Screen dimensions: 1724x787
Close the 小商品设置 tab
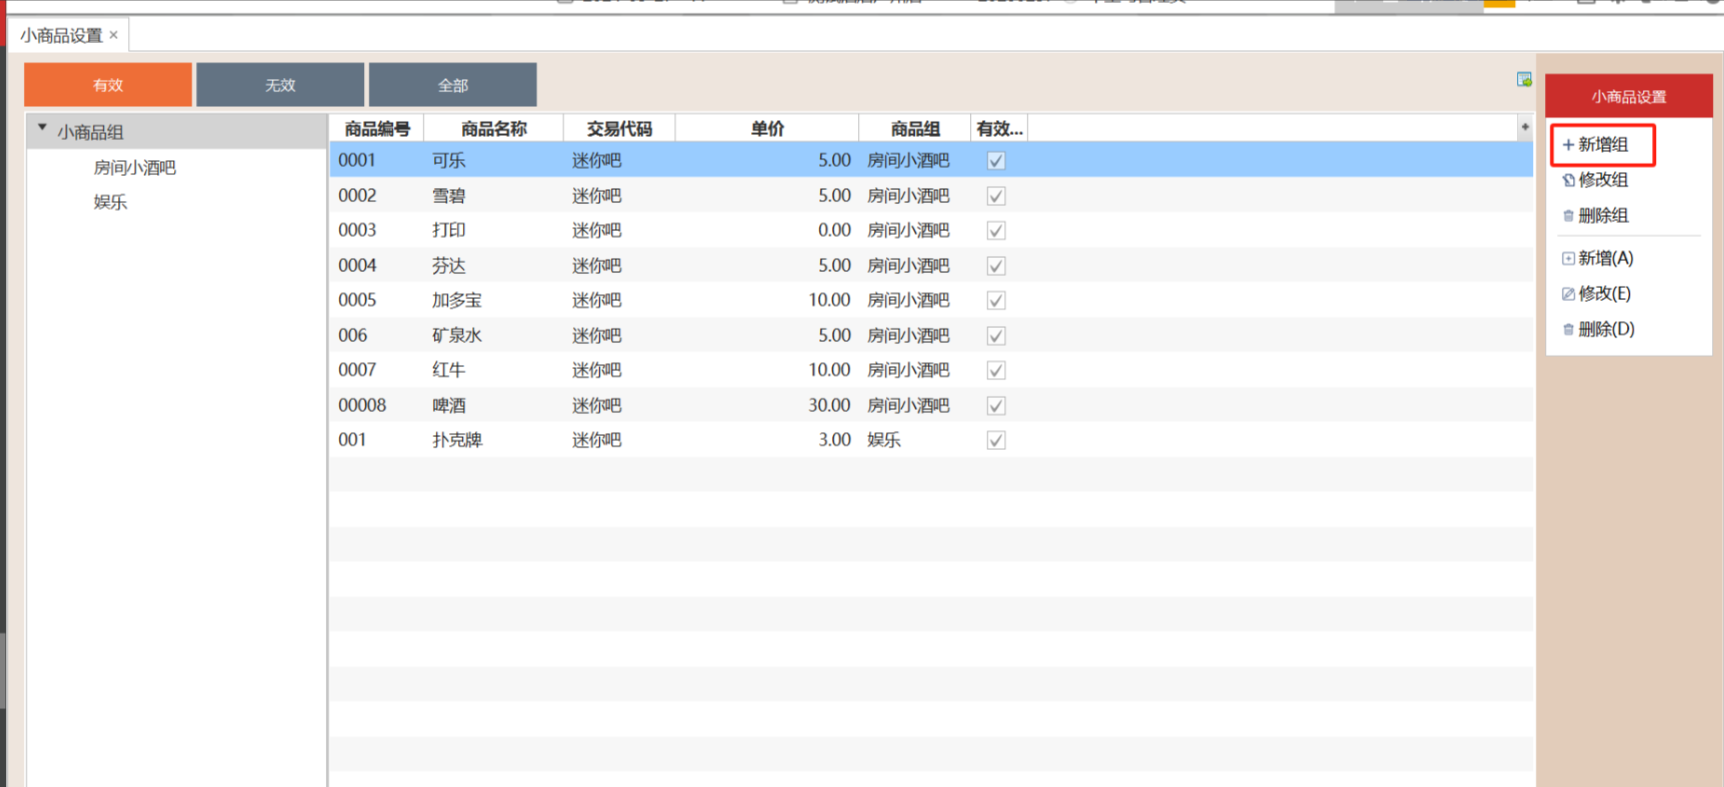tap(114, 35)
